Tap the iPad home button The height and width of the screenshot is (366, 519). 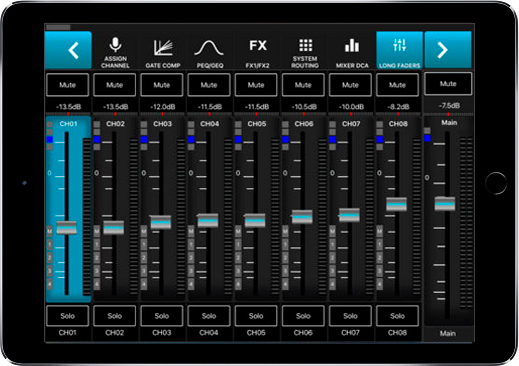click(x=496, y=183)
